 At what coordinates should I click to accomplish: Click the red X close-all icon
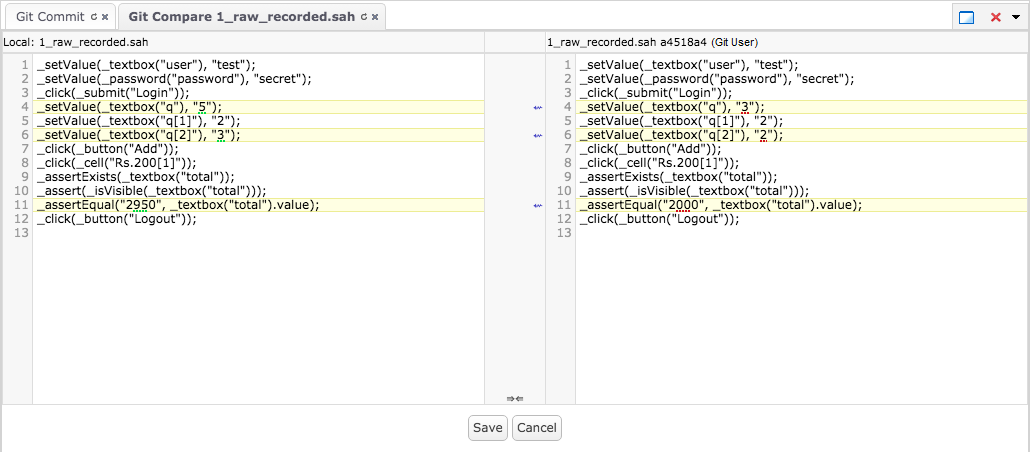[x=995, y=17]
